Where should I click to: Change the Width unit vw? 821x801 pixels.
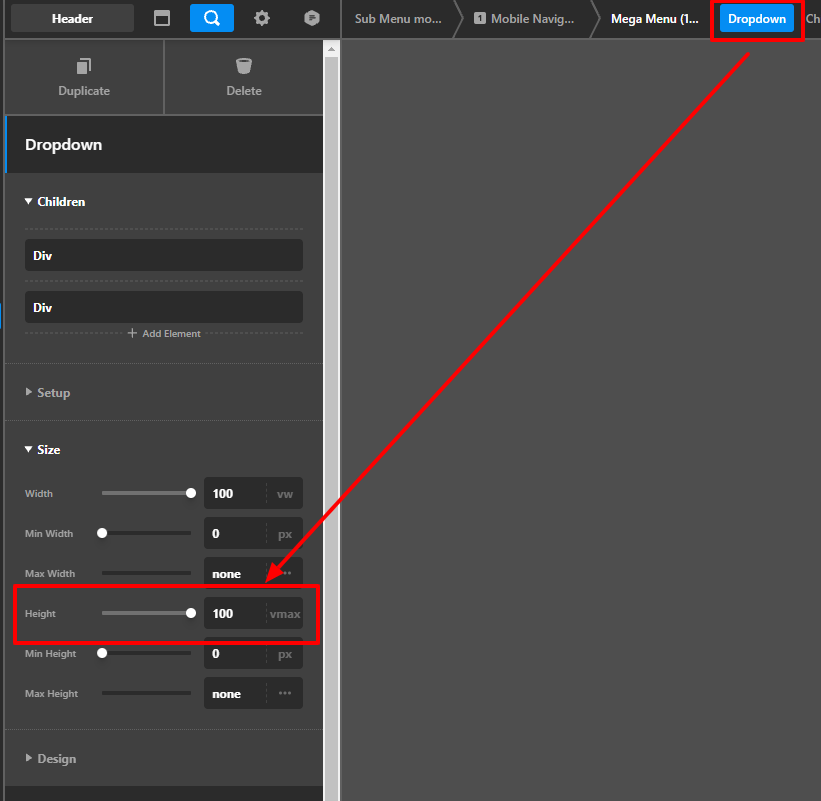coord(285,494)
